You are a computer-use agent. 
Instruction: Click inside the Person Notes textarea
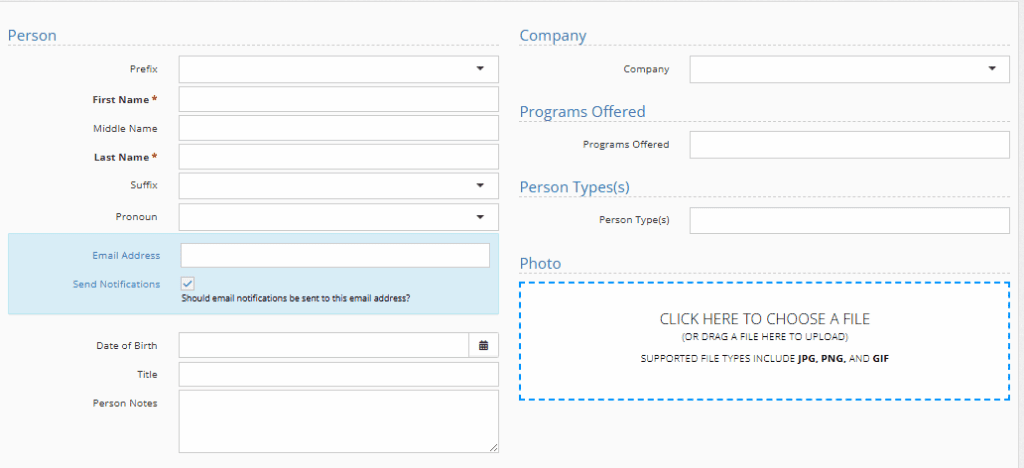click(338, 420)
